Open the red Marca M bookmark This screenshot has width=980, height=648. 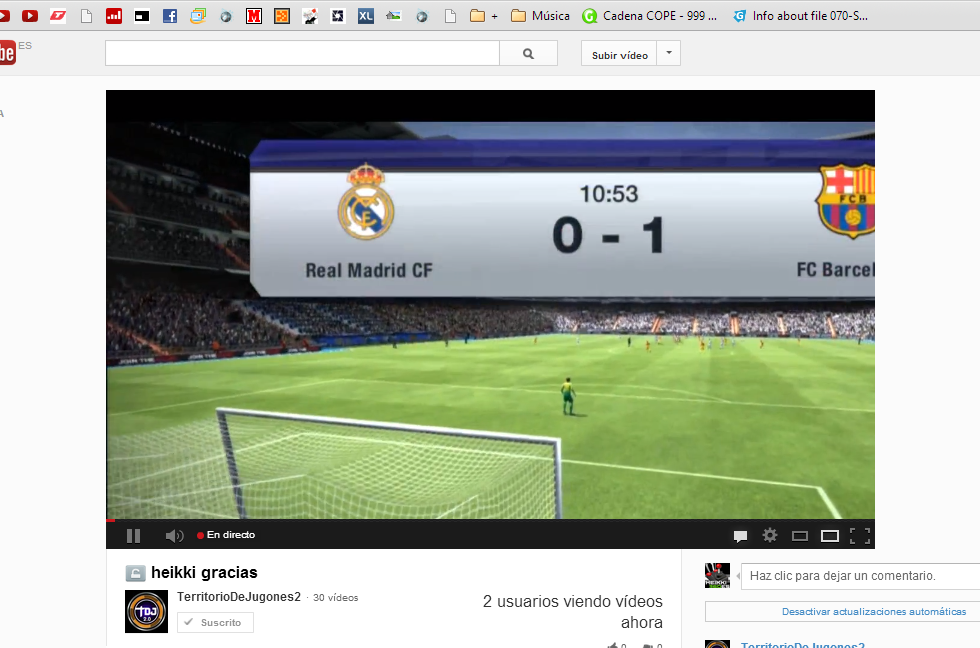(254, 16)
